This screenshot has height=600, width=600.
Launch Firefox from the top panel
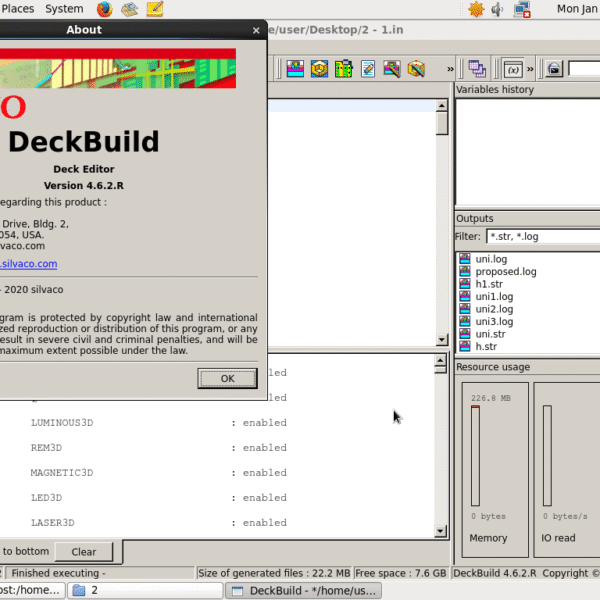click(x=104, y=9)
